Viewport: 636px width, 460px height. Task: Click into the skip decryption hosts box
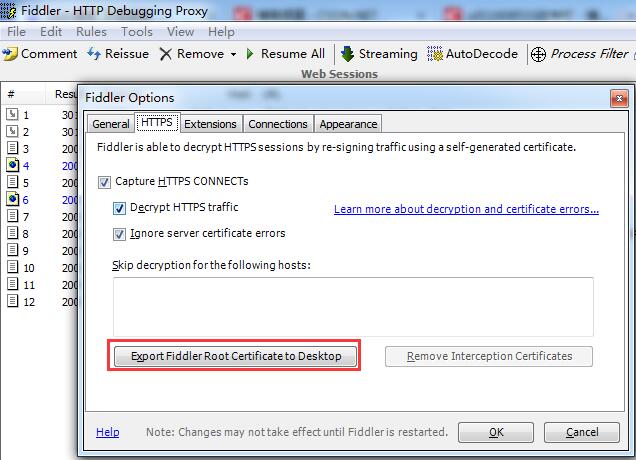tap(353, 307)
